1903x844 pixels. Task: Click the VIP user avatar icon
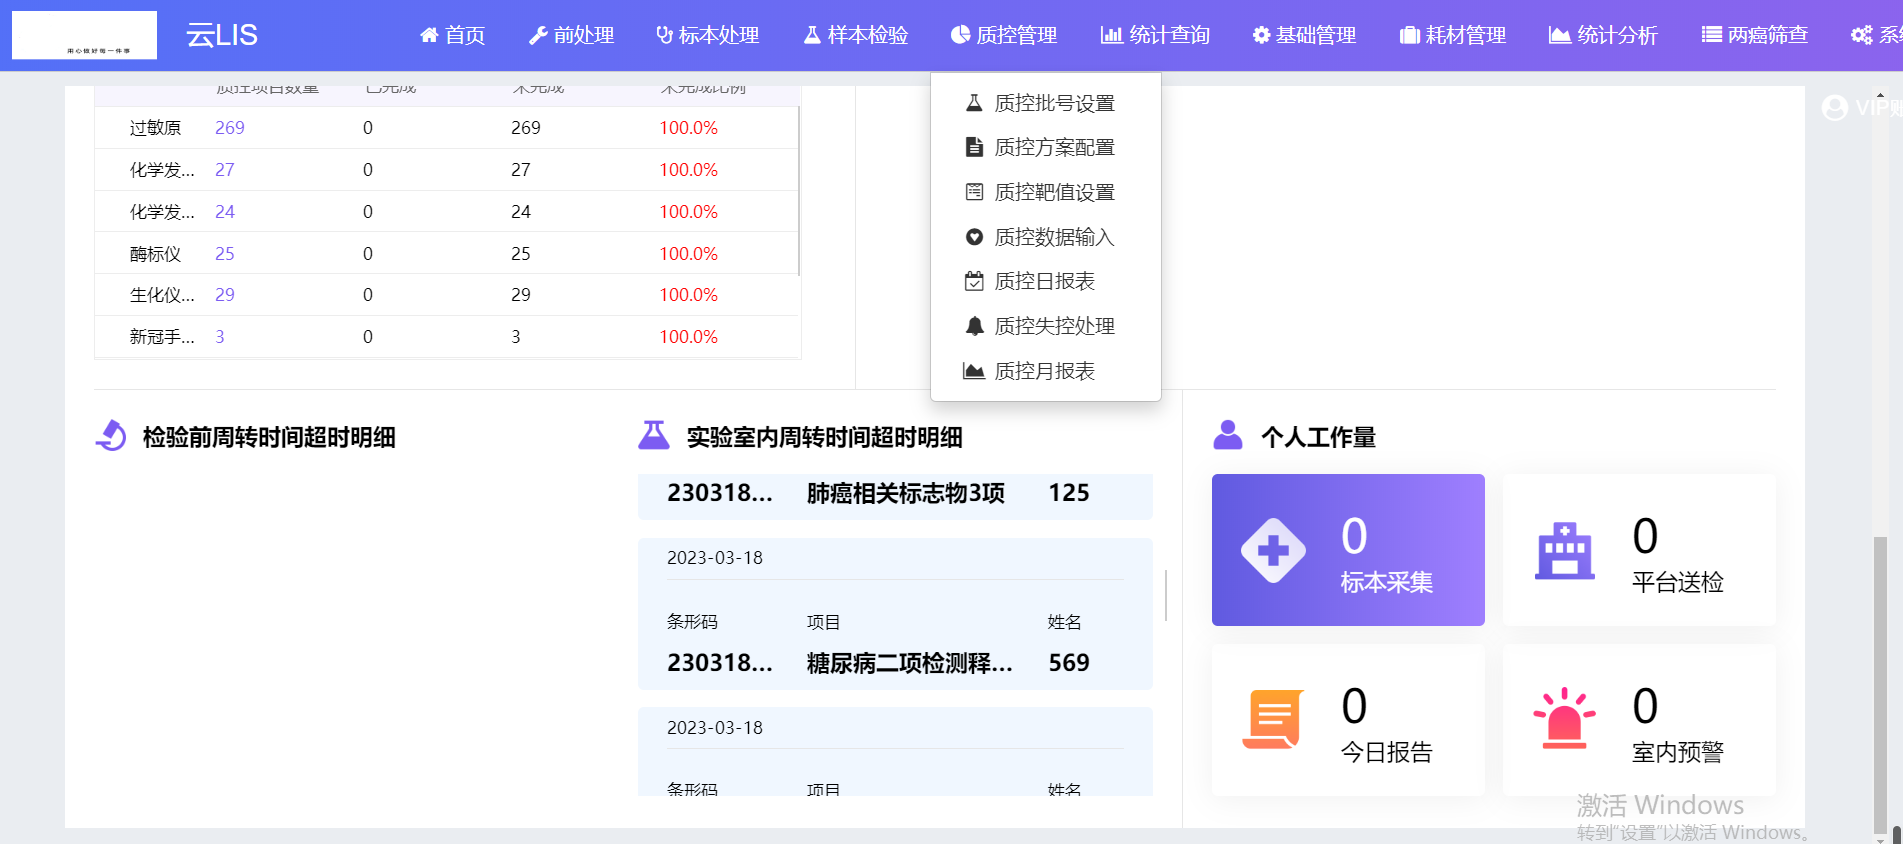tap(1835, 107)
